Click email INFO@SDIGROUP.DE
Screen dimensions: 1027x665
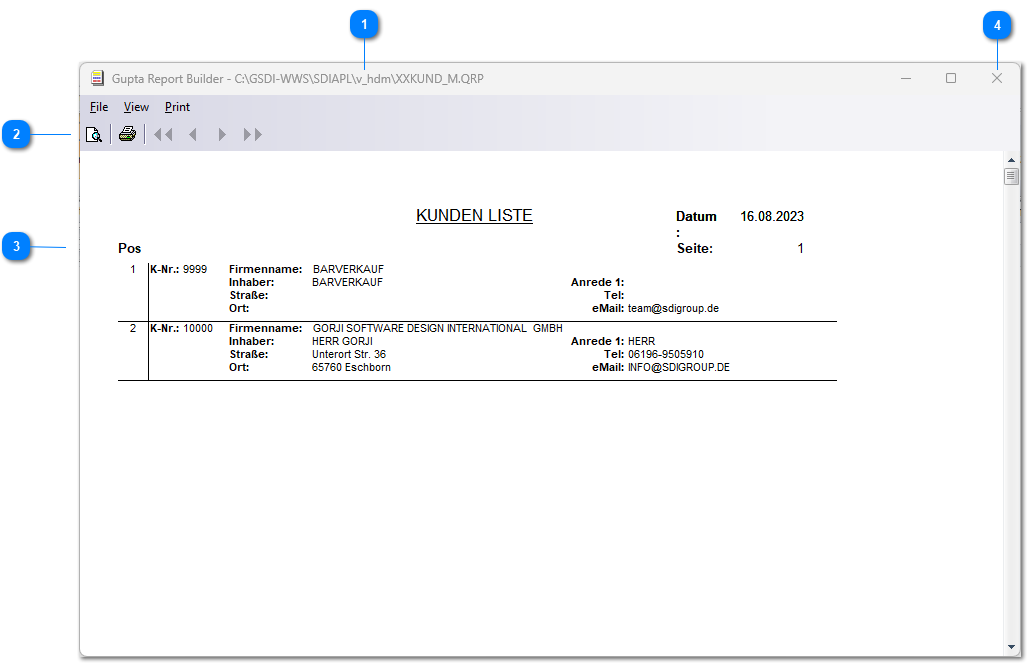tap(679, 368)
